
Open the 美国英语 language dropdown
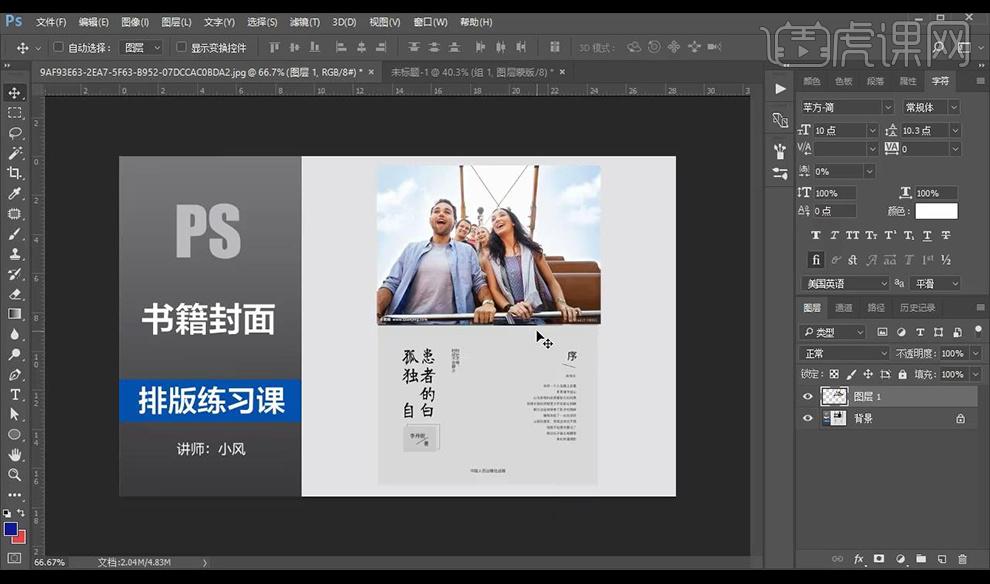point(845,284)
